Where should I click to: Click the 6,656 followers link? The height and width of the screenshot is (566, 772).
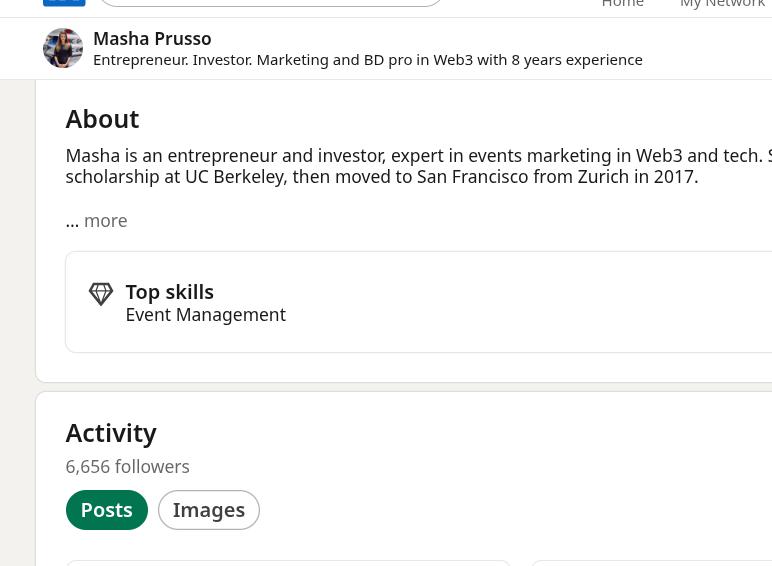[x=127, y=467]
